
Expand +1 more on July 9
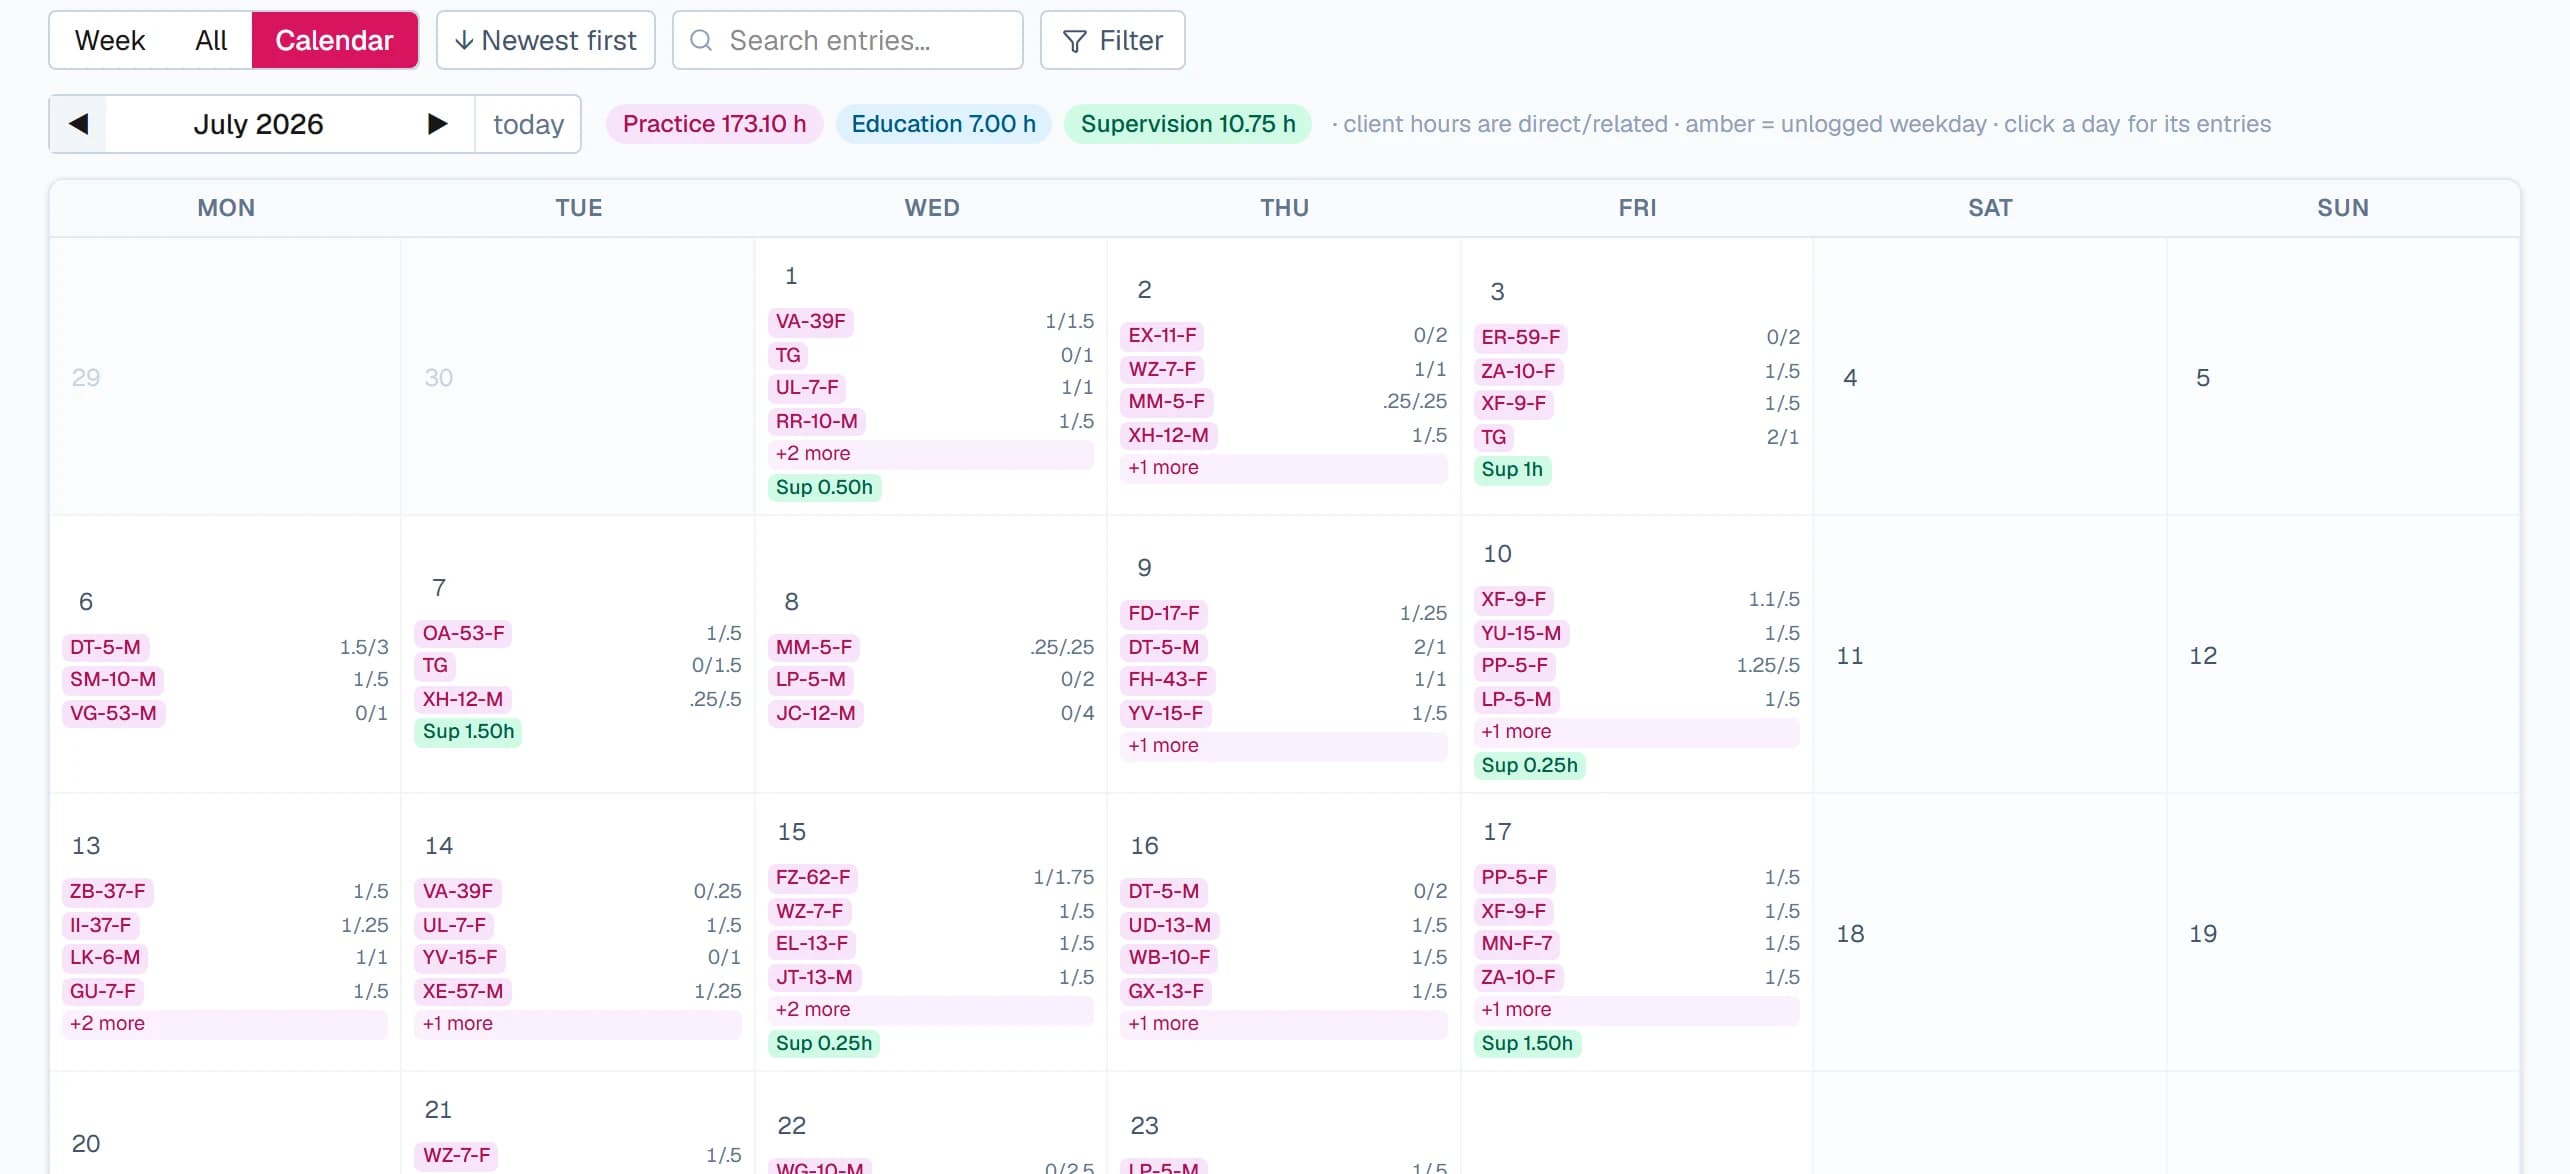pyautogui.click(x=1284, y=746)
